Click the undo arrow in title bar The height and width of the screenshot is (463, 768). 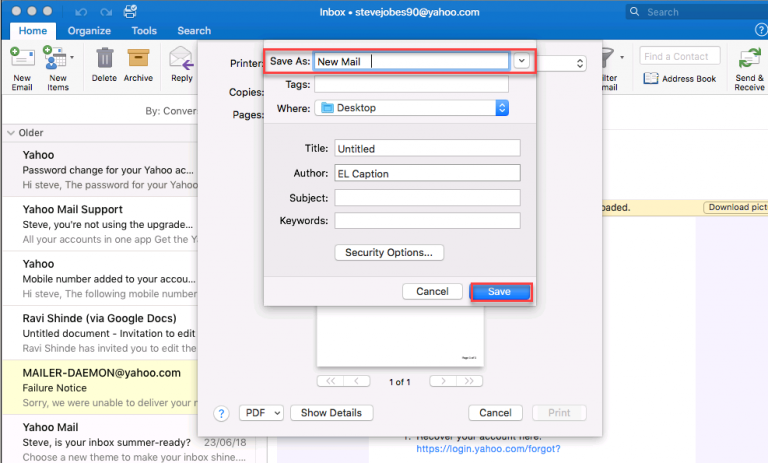click(x=81, y=12)
